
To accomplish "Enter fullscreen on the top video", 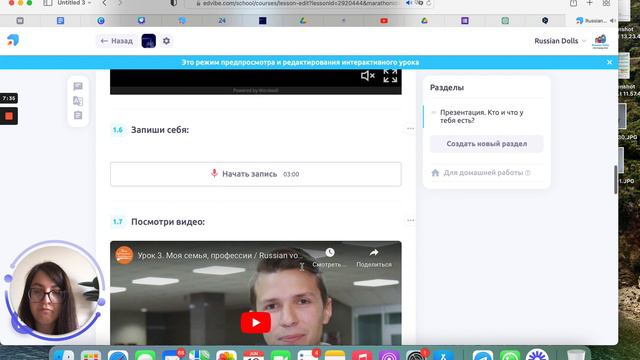I will coord(390,76).
